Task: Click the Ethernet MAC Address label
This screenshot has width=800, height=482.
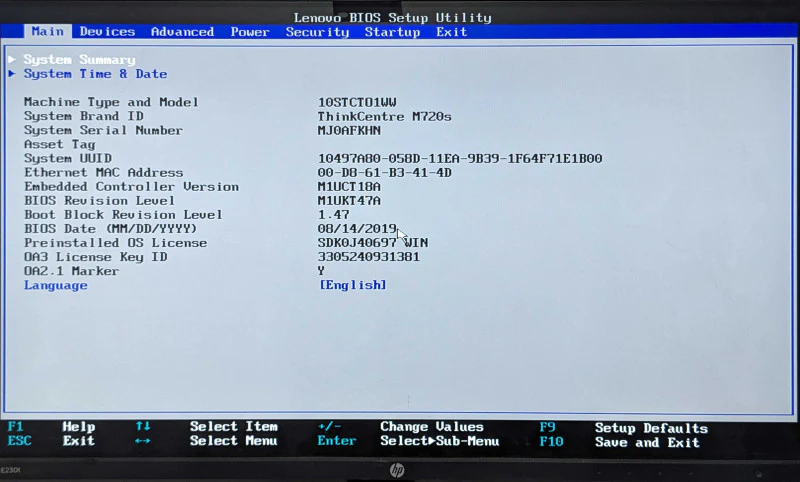Action: pyautogui.click(x=104, y=173)
